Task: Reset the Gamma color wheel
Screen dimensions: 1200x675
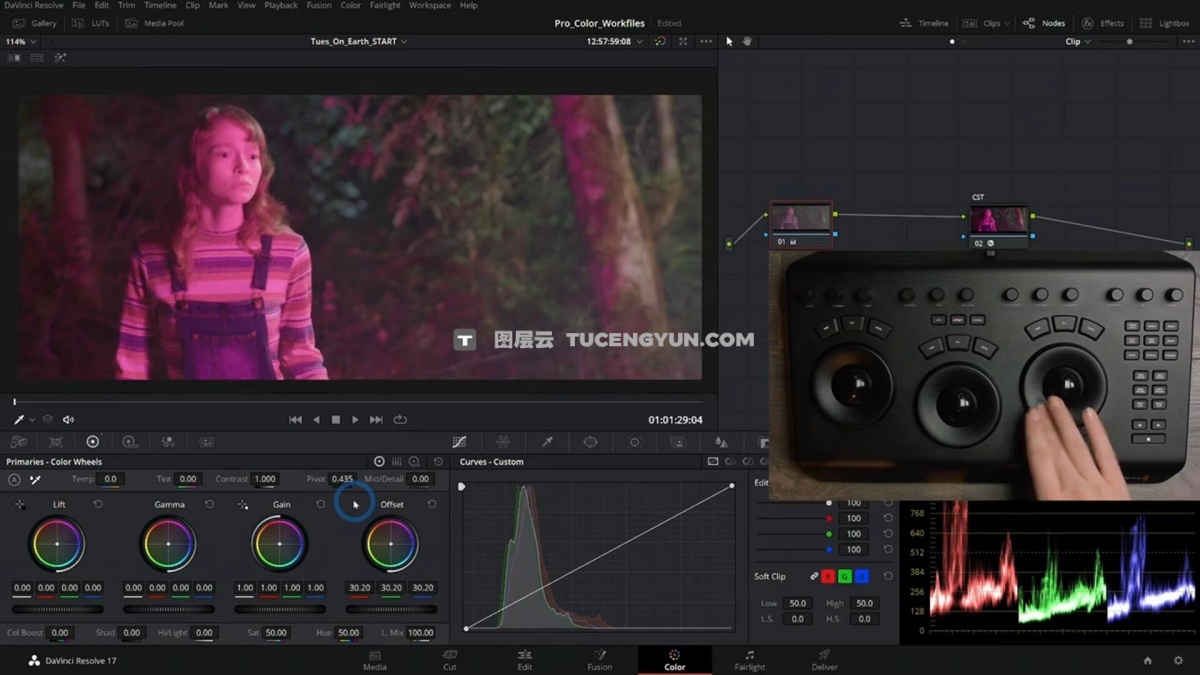Action: click(x=209, y=504)
